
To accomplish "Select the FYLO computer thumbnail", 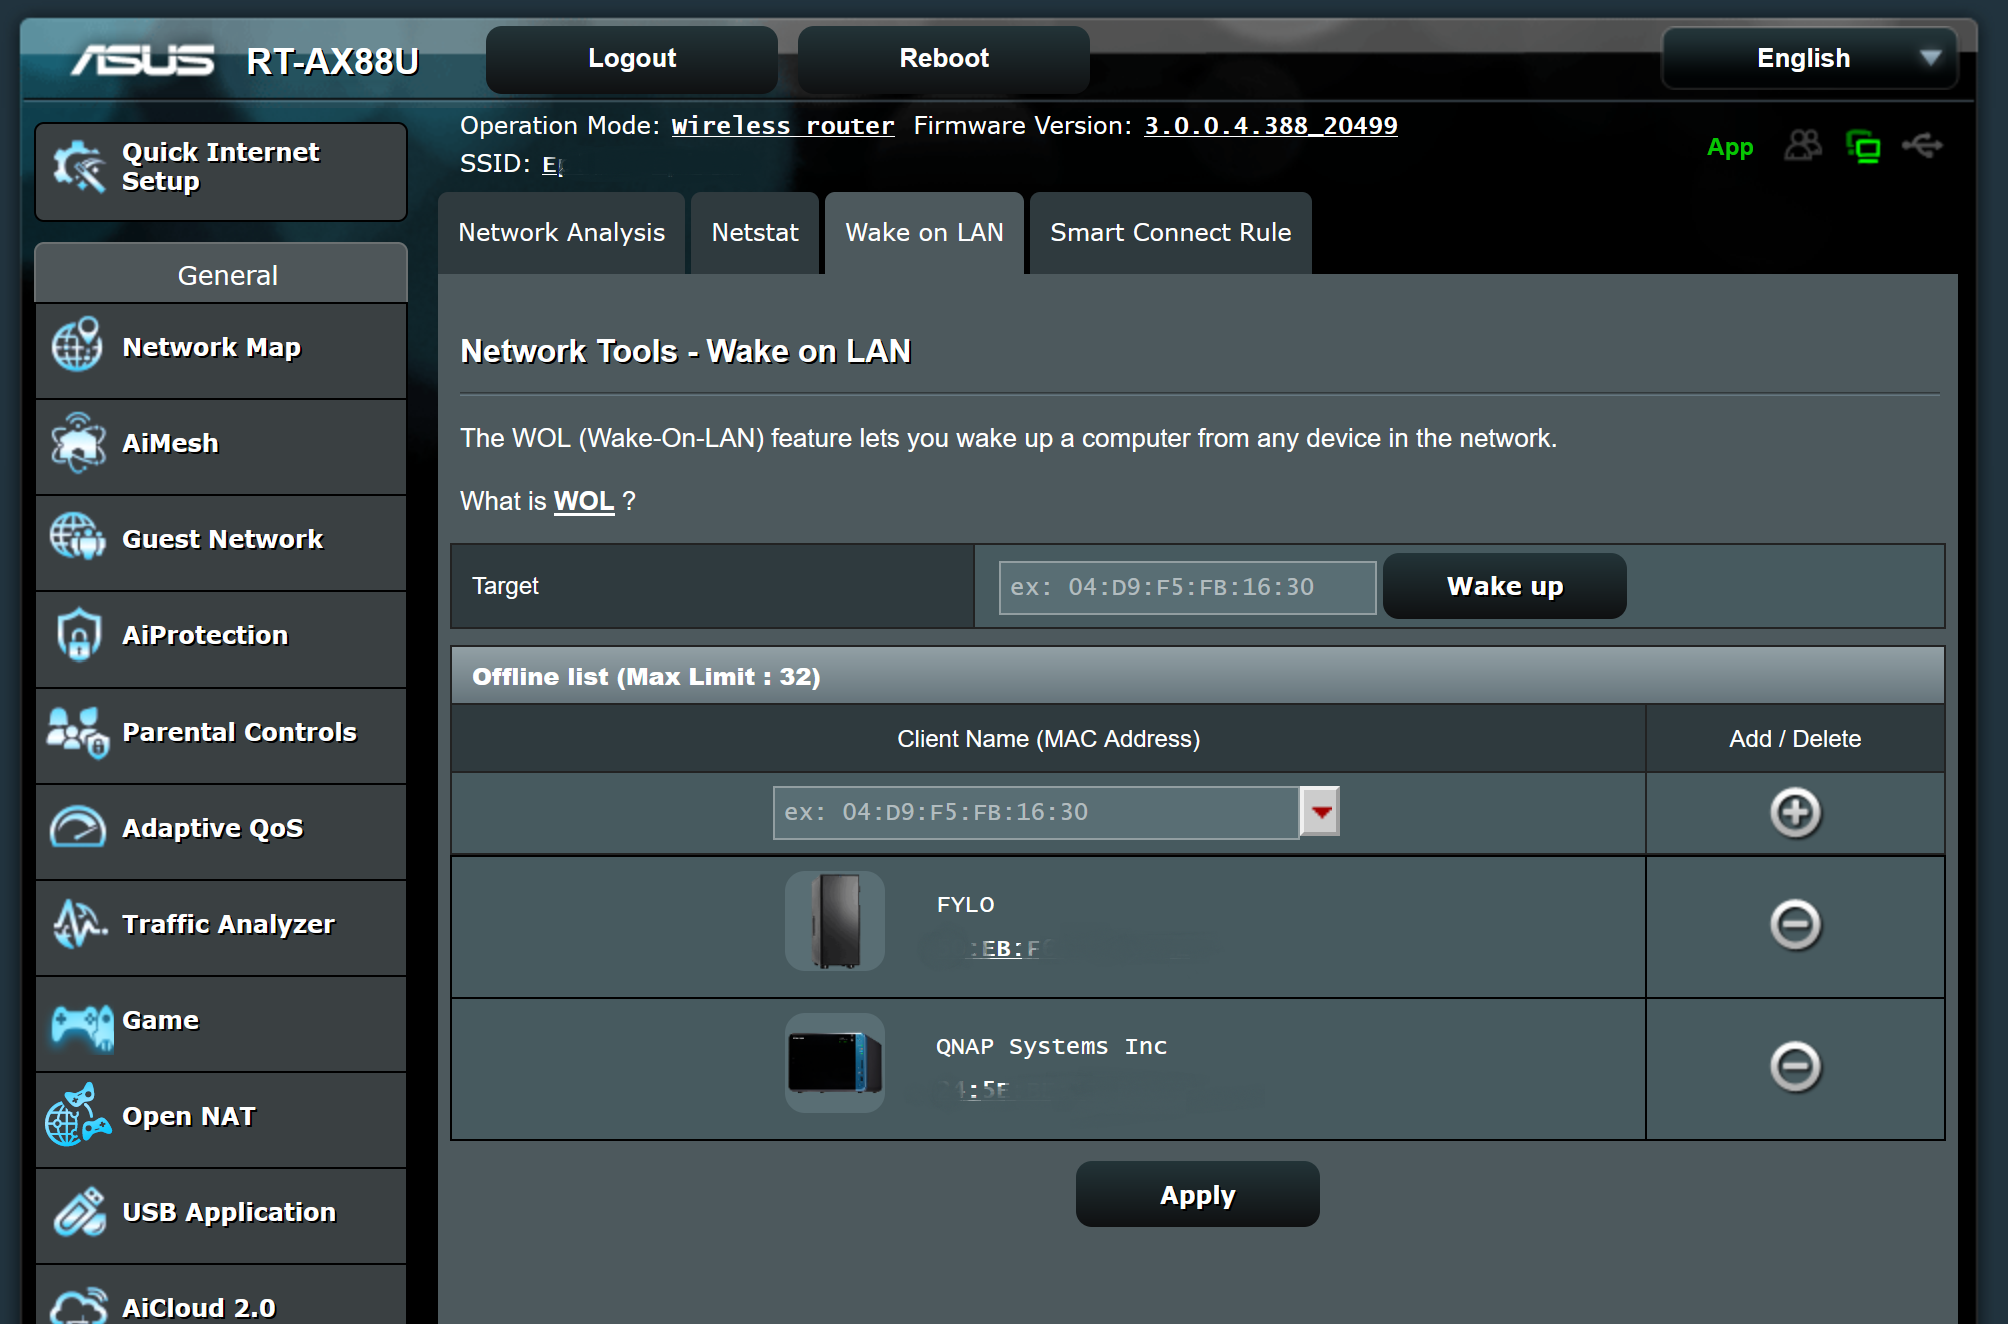I will coord(834,921).
